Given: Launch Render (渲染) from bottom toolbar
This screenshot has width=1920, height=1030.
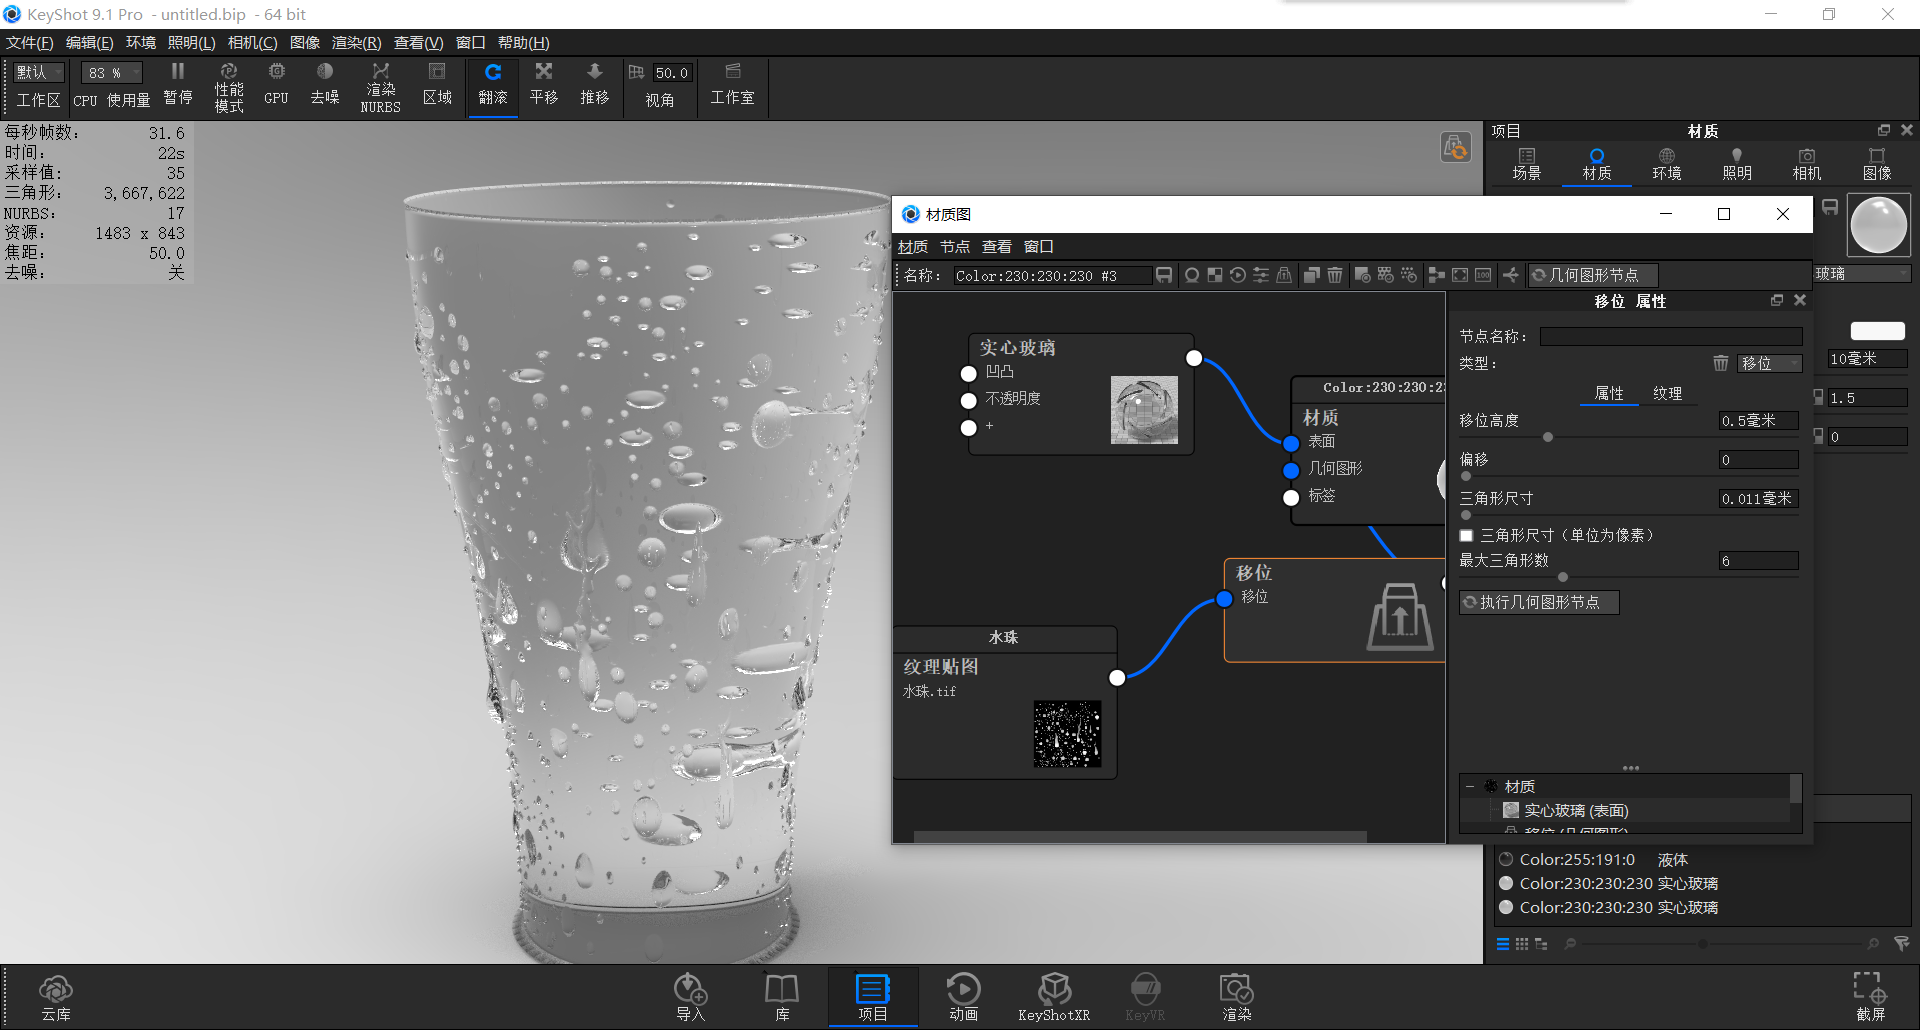Looking at the screenshot, I should [1236, 996].
